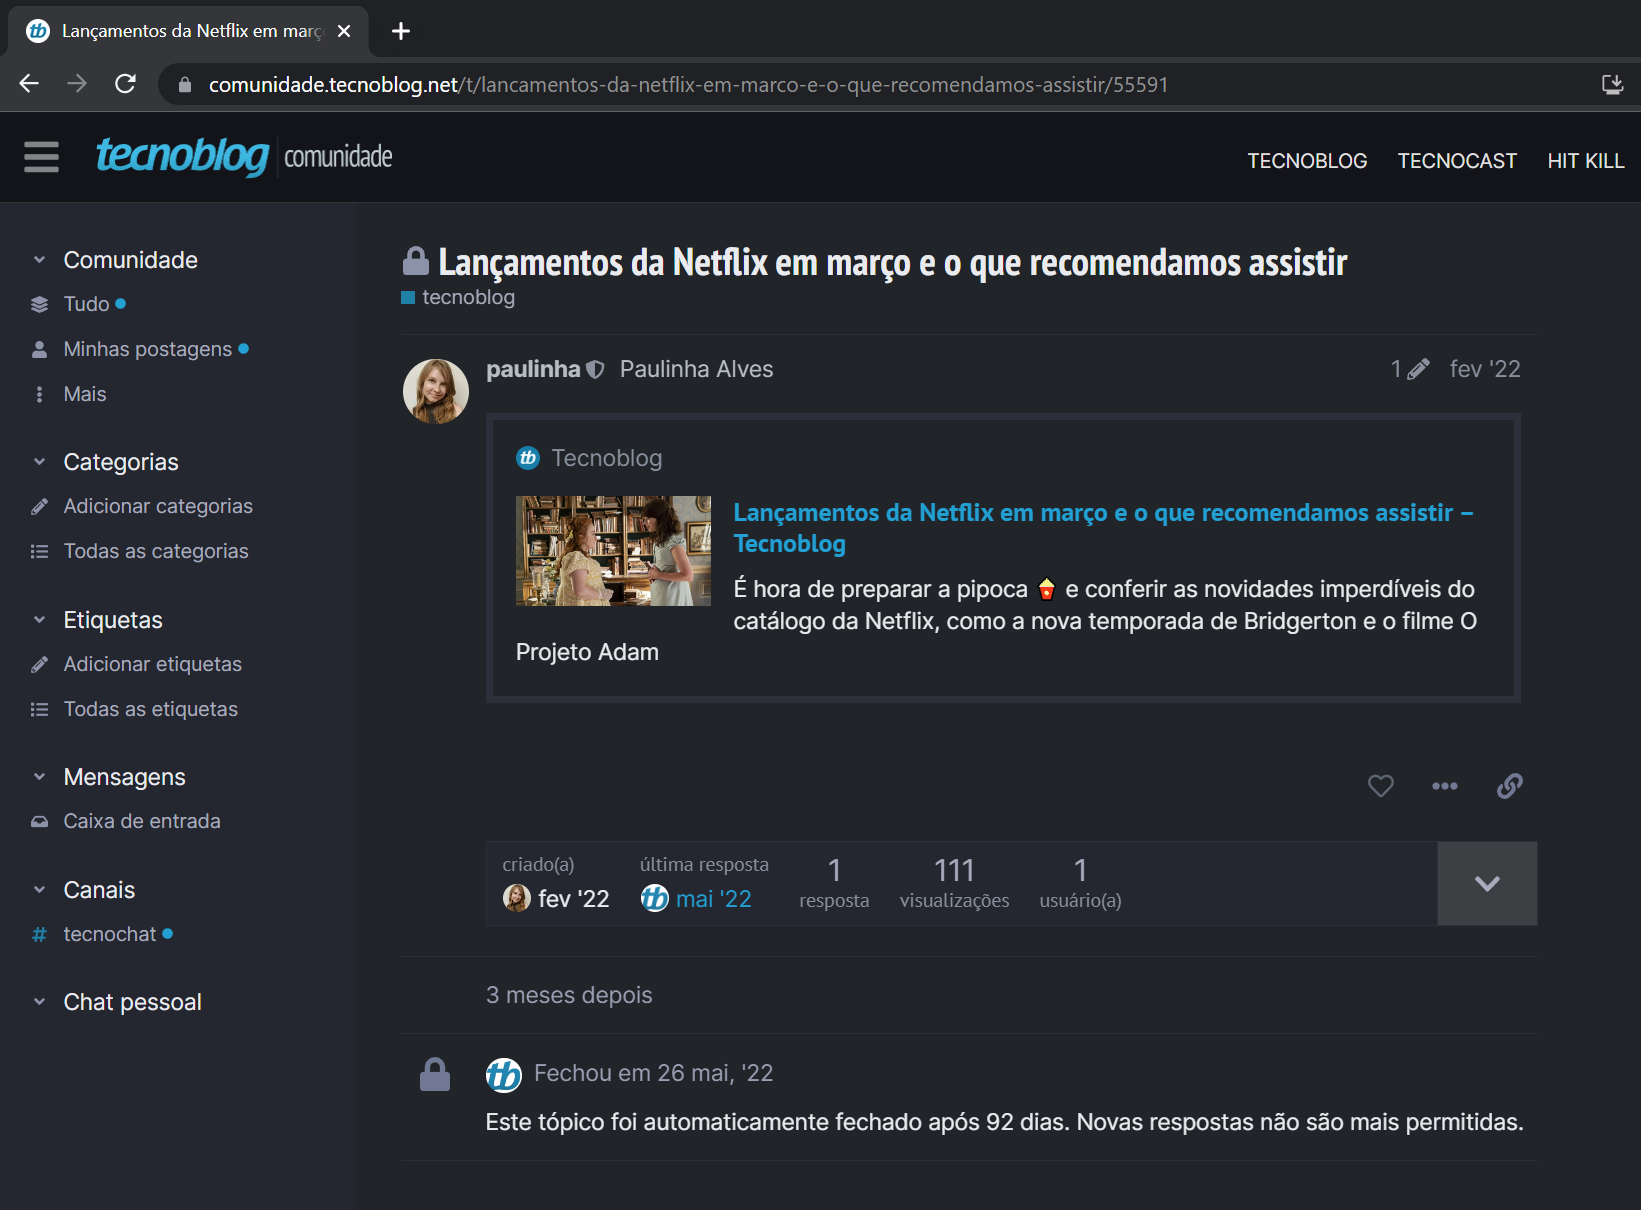Open a new browser tab

click(401, 31)
